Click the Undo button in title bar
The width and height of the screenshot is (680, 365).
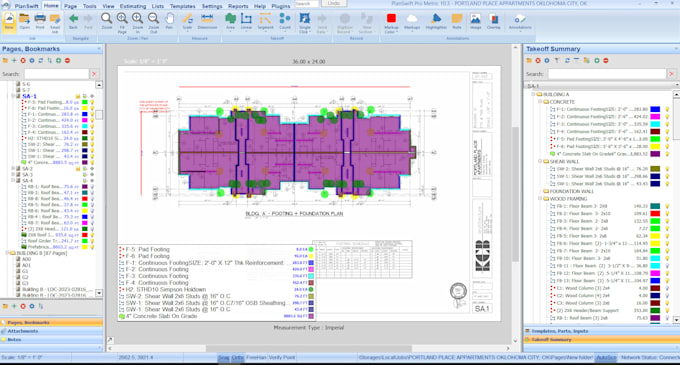point(334,3)
